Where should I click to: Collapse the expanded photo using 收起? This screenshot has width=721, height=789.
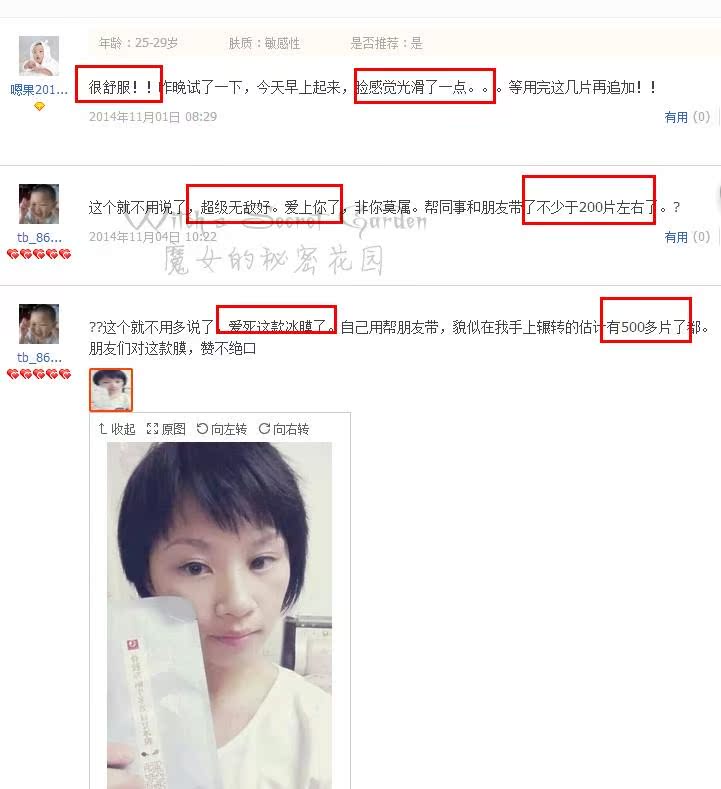pyautogui.click(x=117, y=429)
